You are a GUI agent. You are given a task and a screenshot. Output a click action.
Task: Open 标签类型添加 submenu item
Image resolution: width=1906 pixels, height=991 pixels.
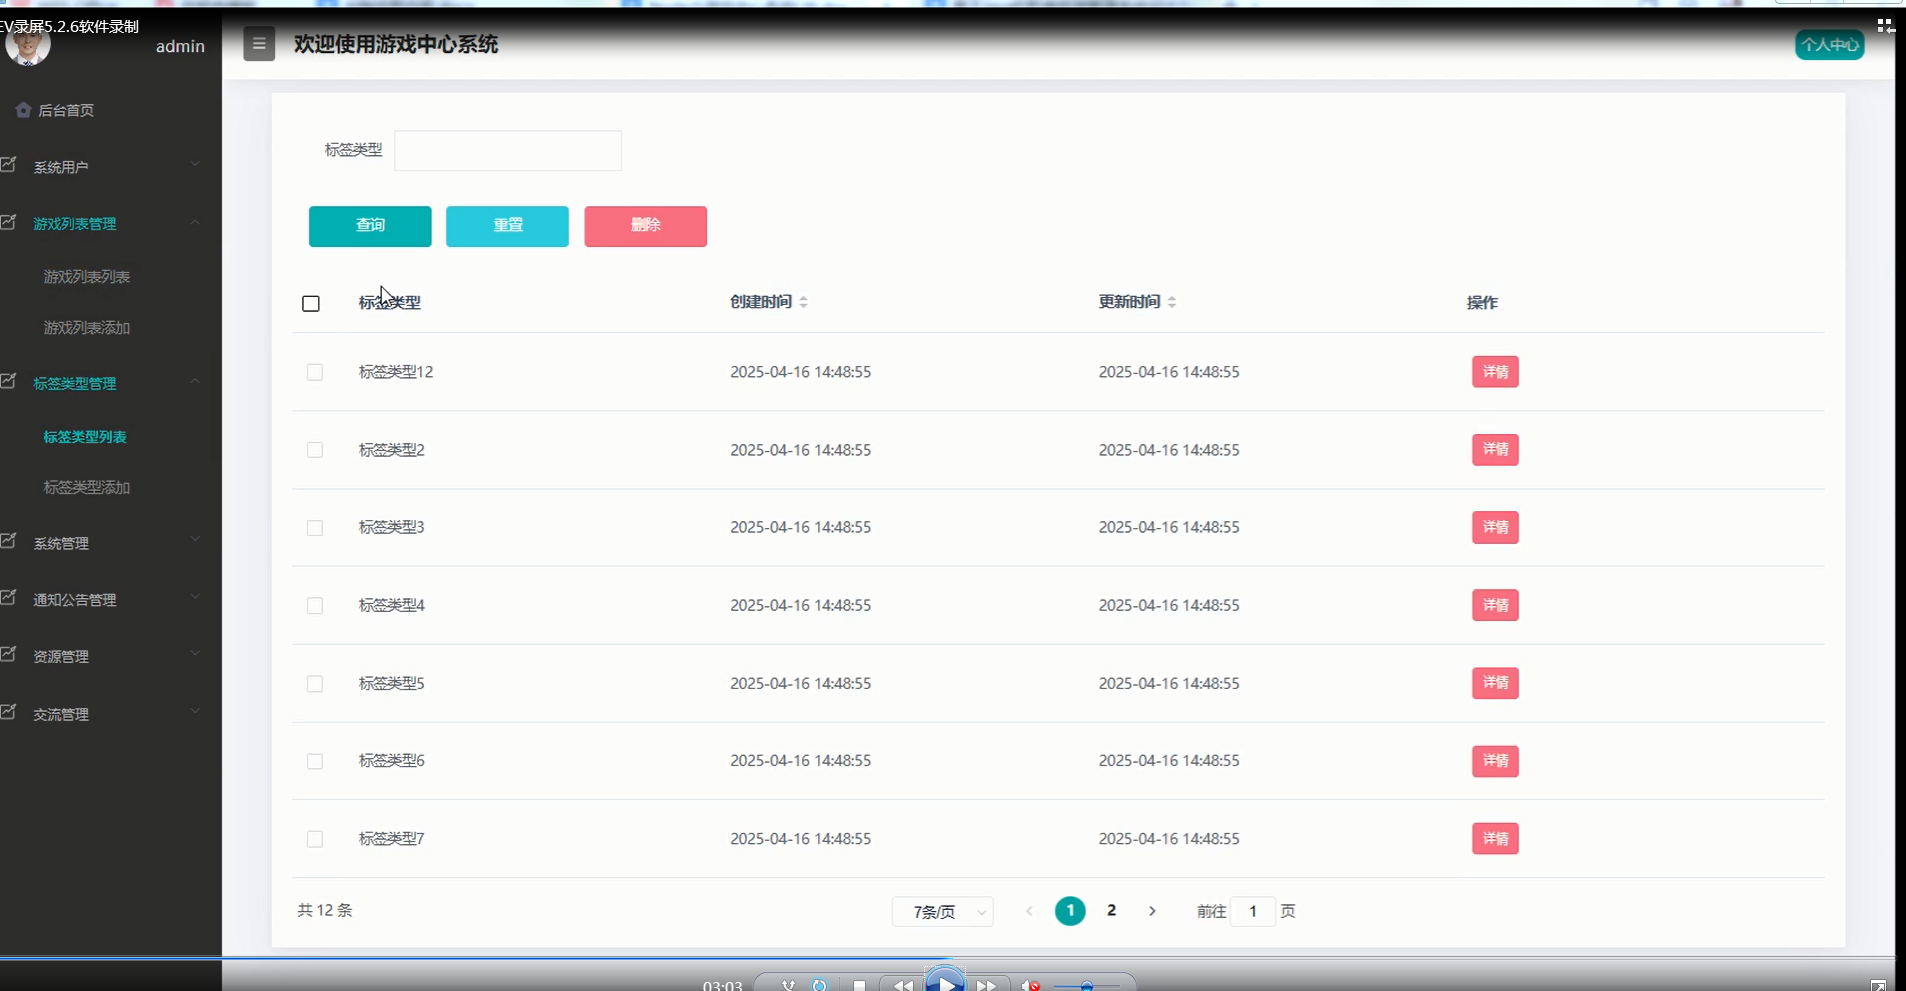87,488
